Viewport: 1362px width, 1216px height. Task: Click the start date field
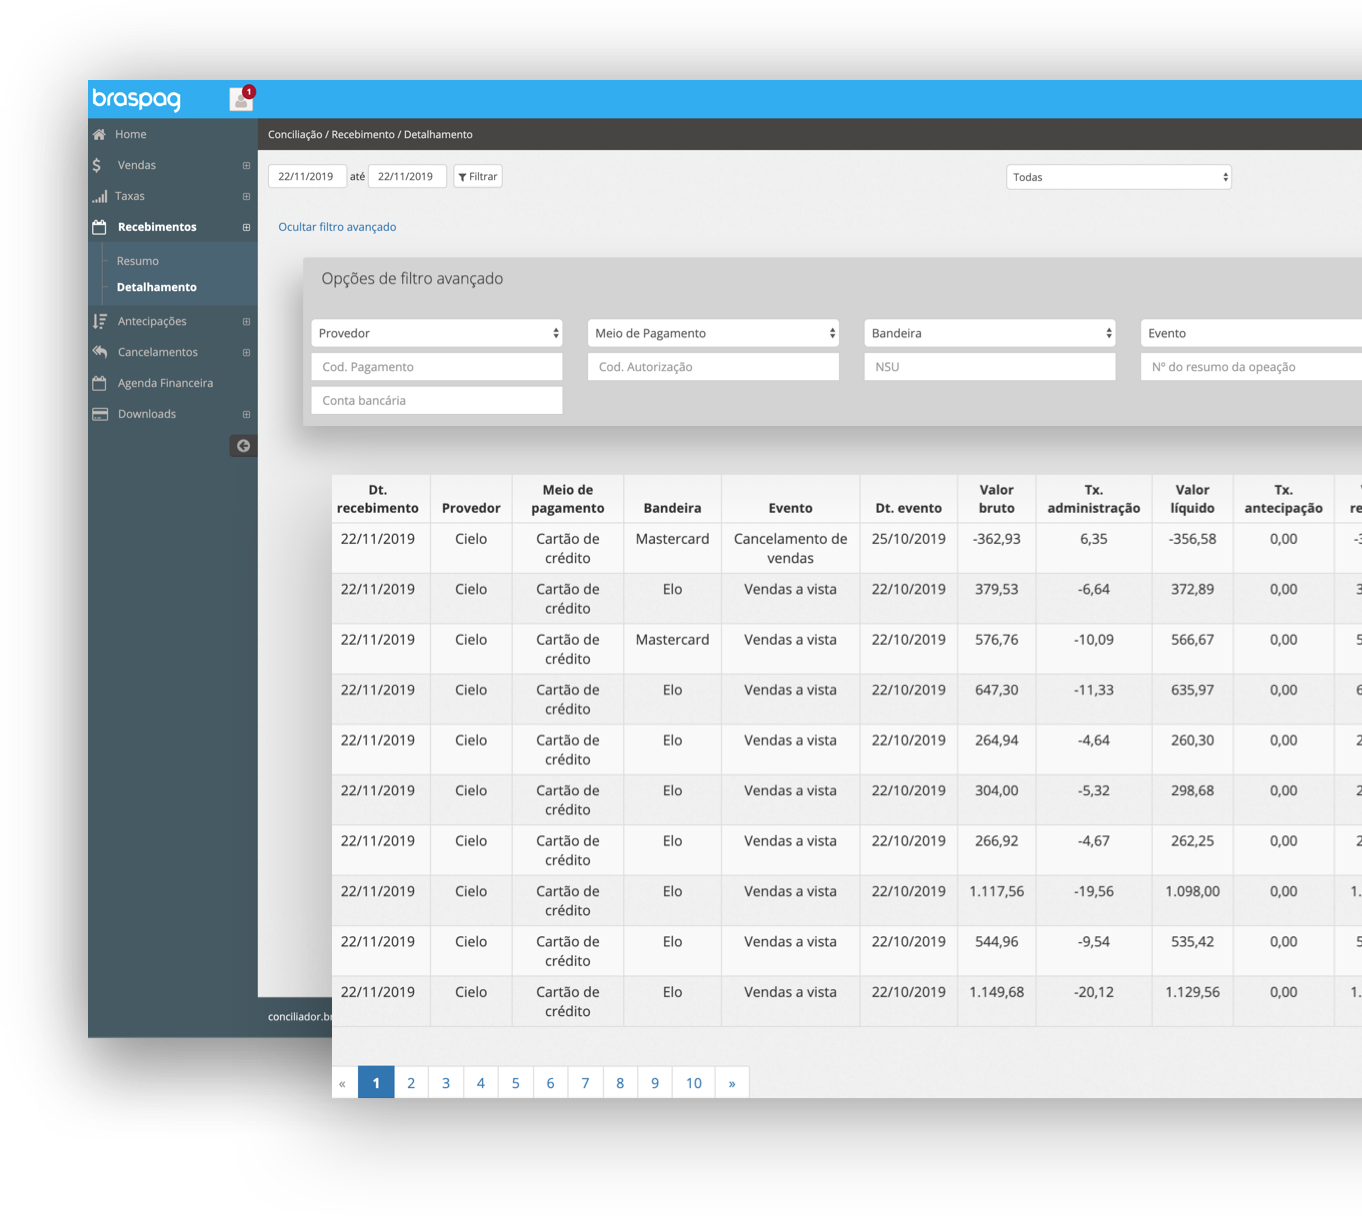(x=307, y=177)
